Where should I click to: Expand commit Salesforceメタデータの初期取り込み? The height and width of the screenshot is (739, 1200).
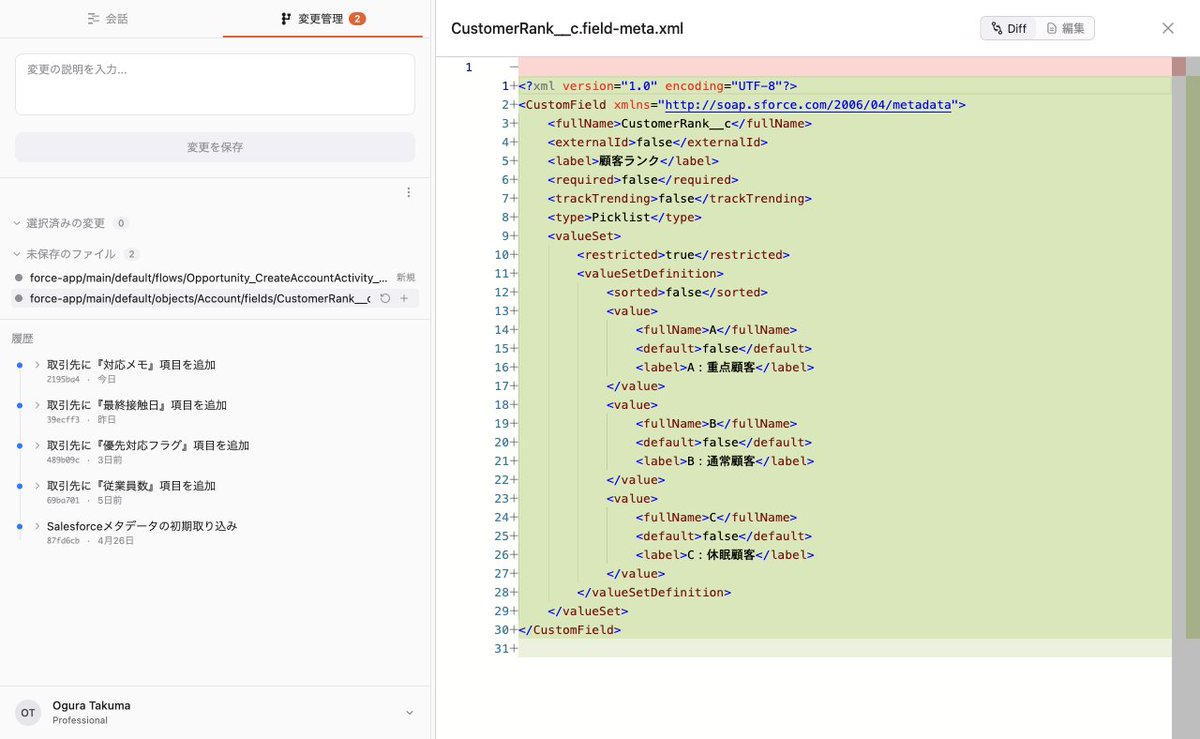37,525
